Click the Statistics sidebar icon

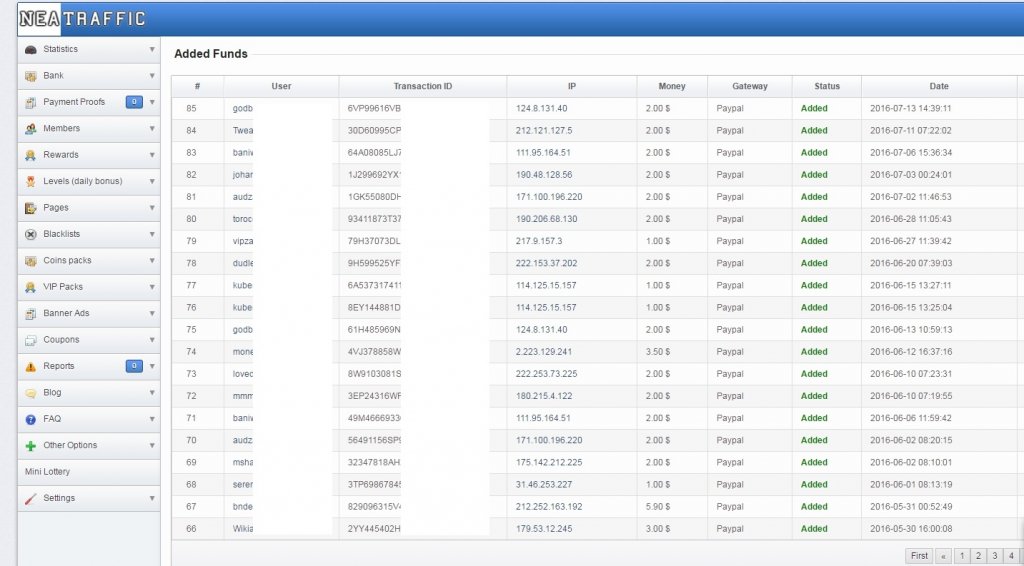(31, 49)
